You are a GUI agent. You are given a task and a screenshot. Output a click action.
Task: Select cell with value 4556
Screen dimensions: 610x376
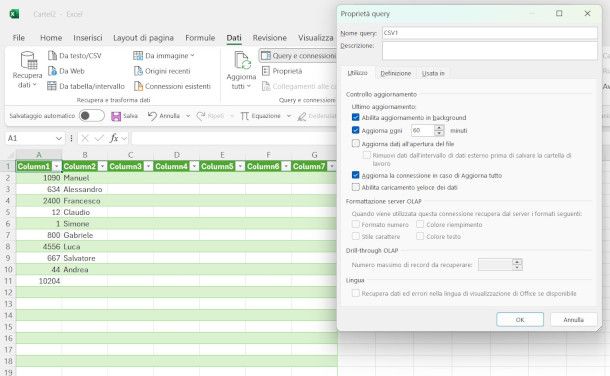pos(39,247)
